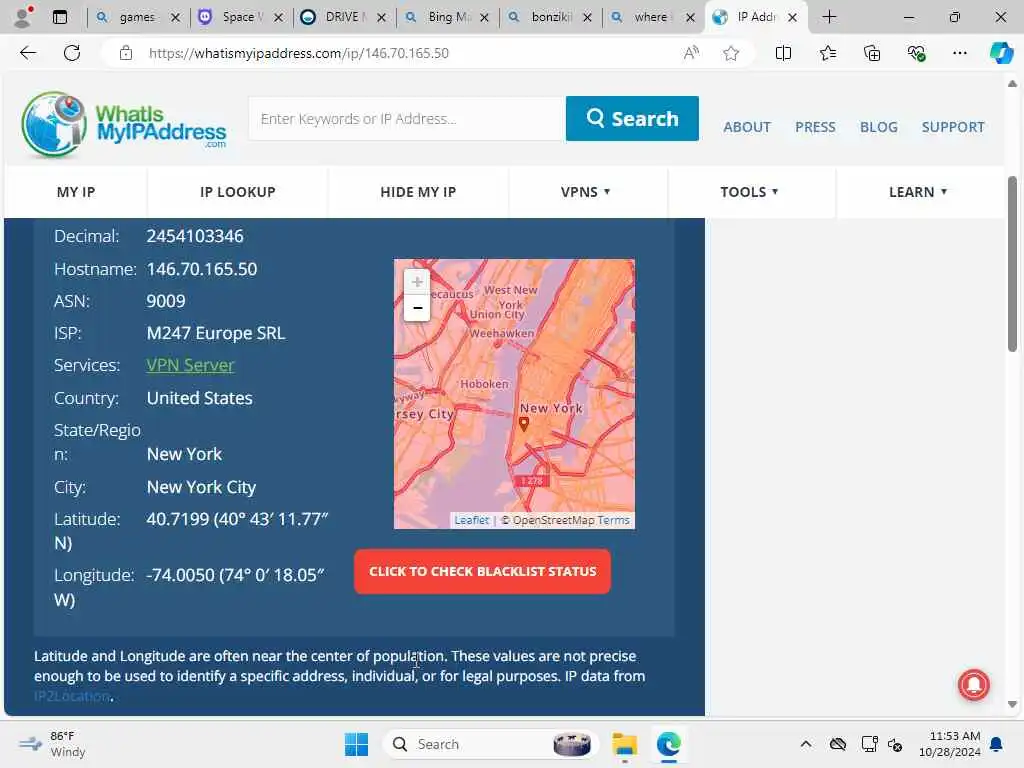Open the weather widget 86°F Windy
This screenshot has width=1024, height=768.
click(x=52, y=744)
